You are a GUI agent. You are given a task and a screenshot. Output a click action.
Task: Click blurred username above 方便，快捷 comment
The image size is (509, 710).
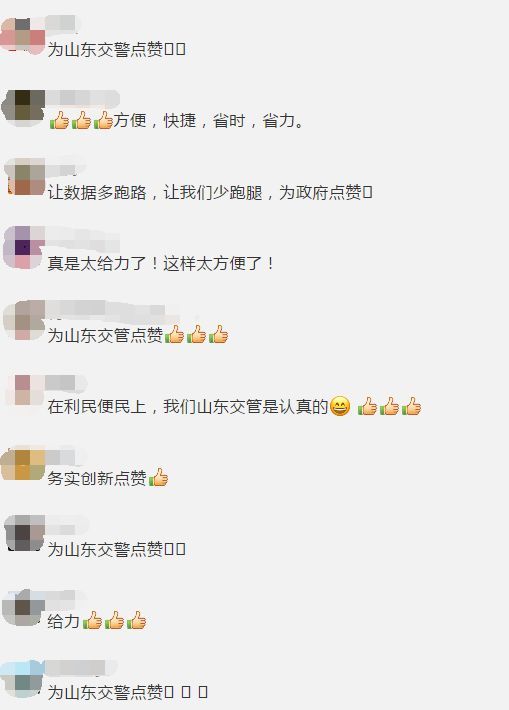click(83, 98)
